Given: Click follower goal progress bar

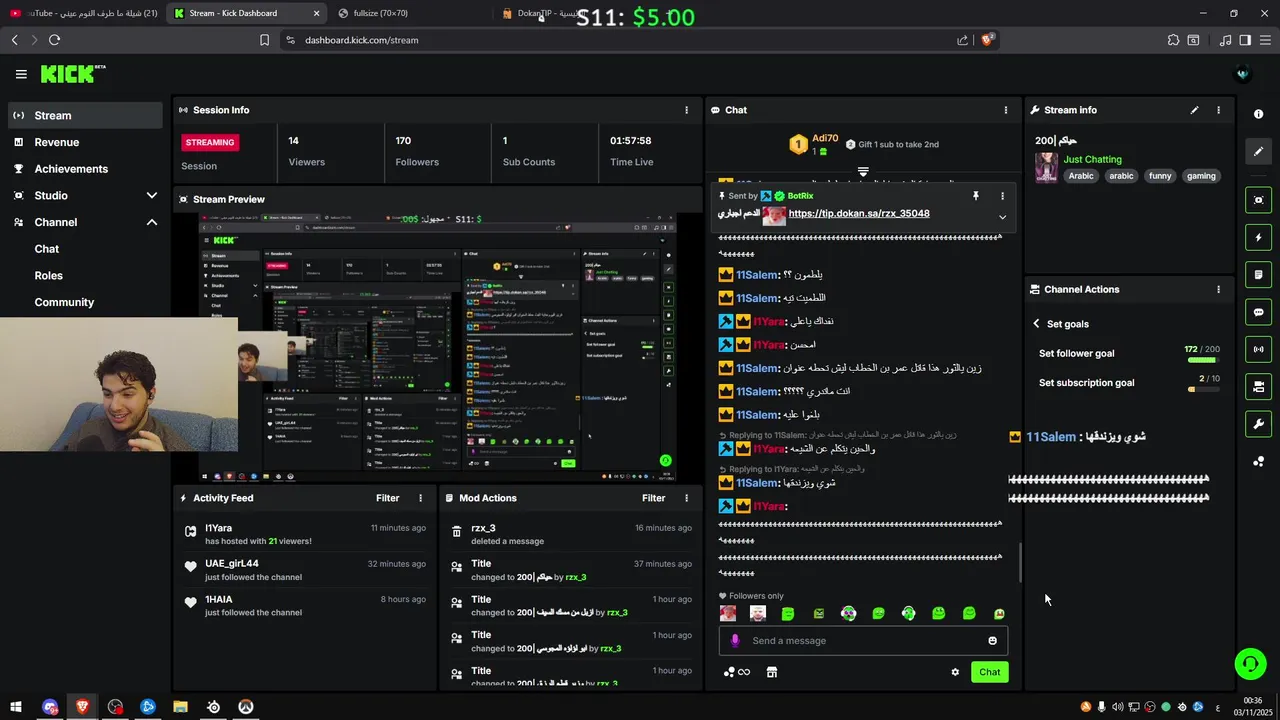Looking at the screenshot, I should [x=1203, y=360].
